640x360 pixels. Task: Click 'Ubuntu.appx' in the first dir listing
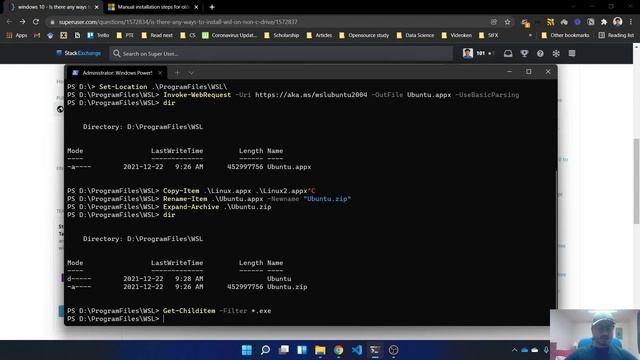coord(289,167)
